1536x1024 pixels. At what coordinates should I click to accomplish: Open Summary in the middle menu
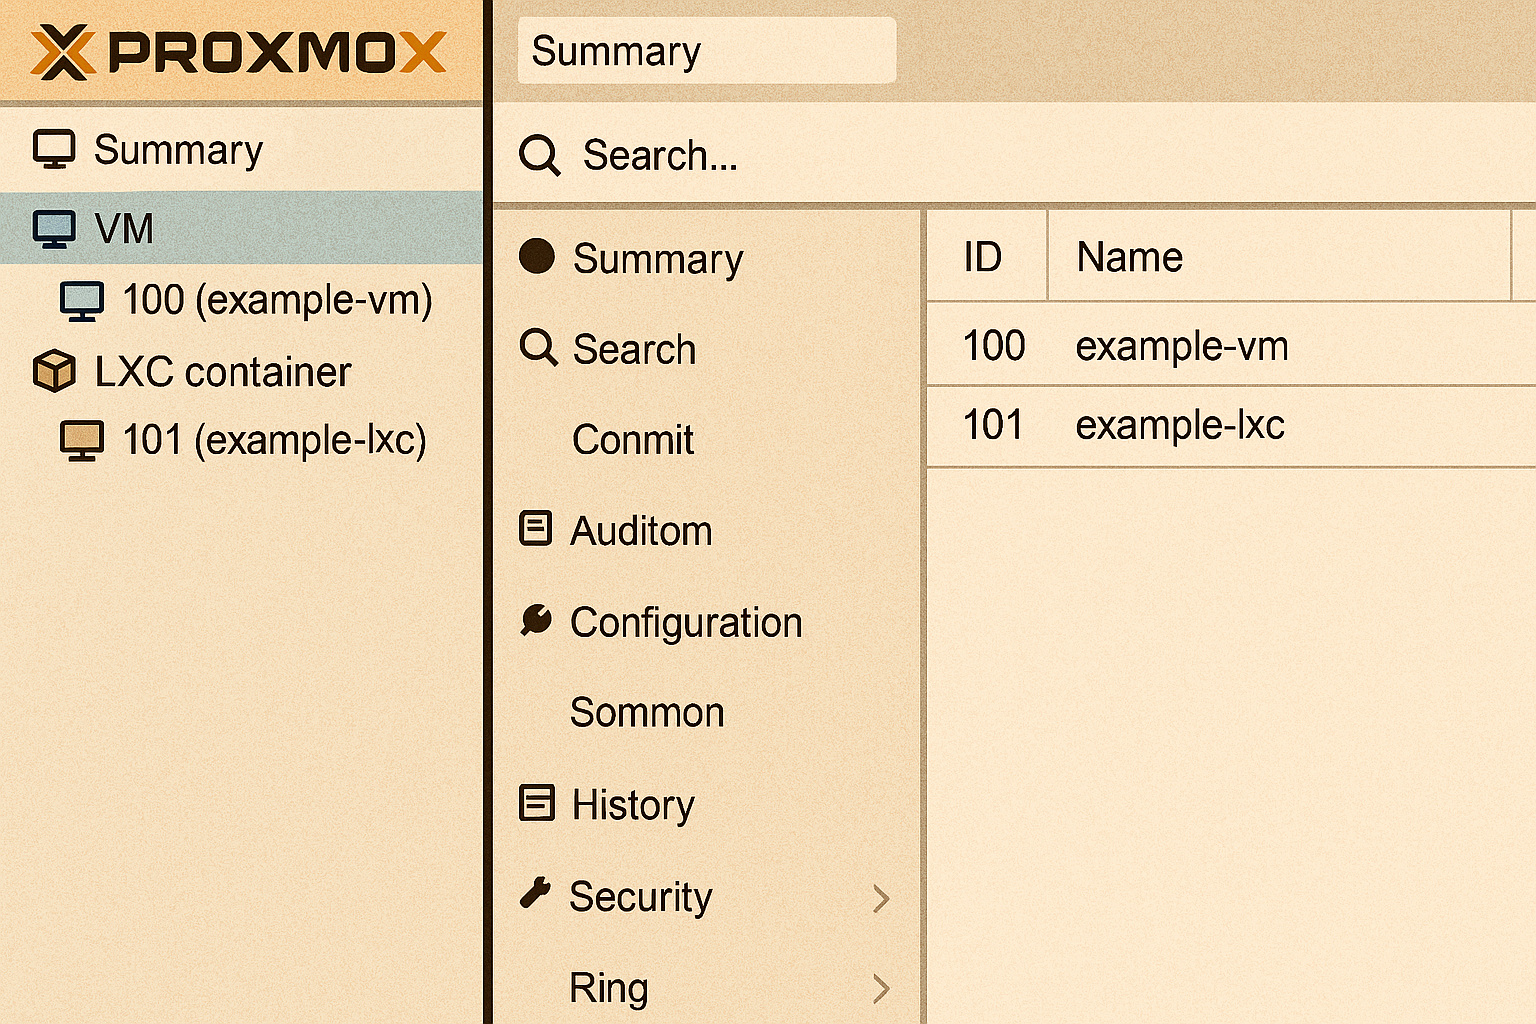point(658,259)
